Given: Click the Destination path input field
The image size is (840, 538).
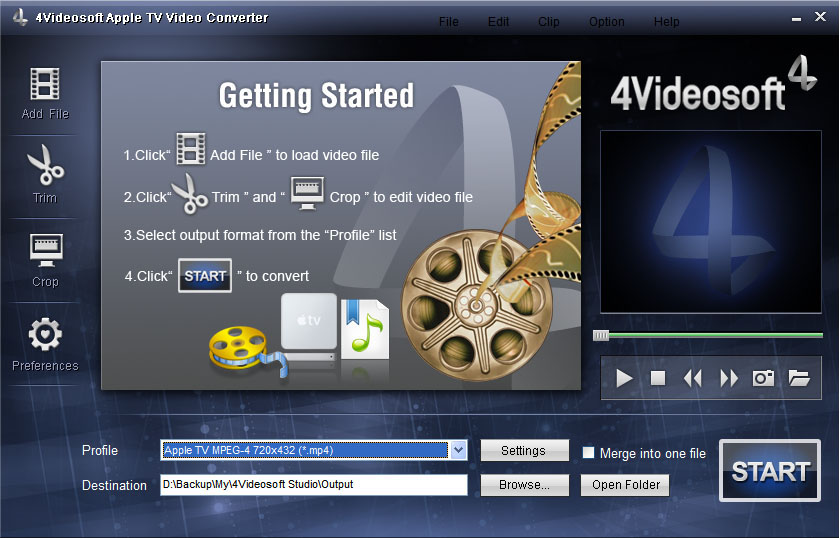Looking at the screenshot, I should click(x=313, y=484).
